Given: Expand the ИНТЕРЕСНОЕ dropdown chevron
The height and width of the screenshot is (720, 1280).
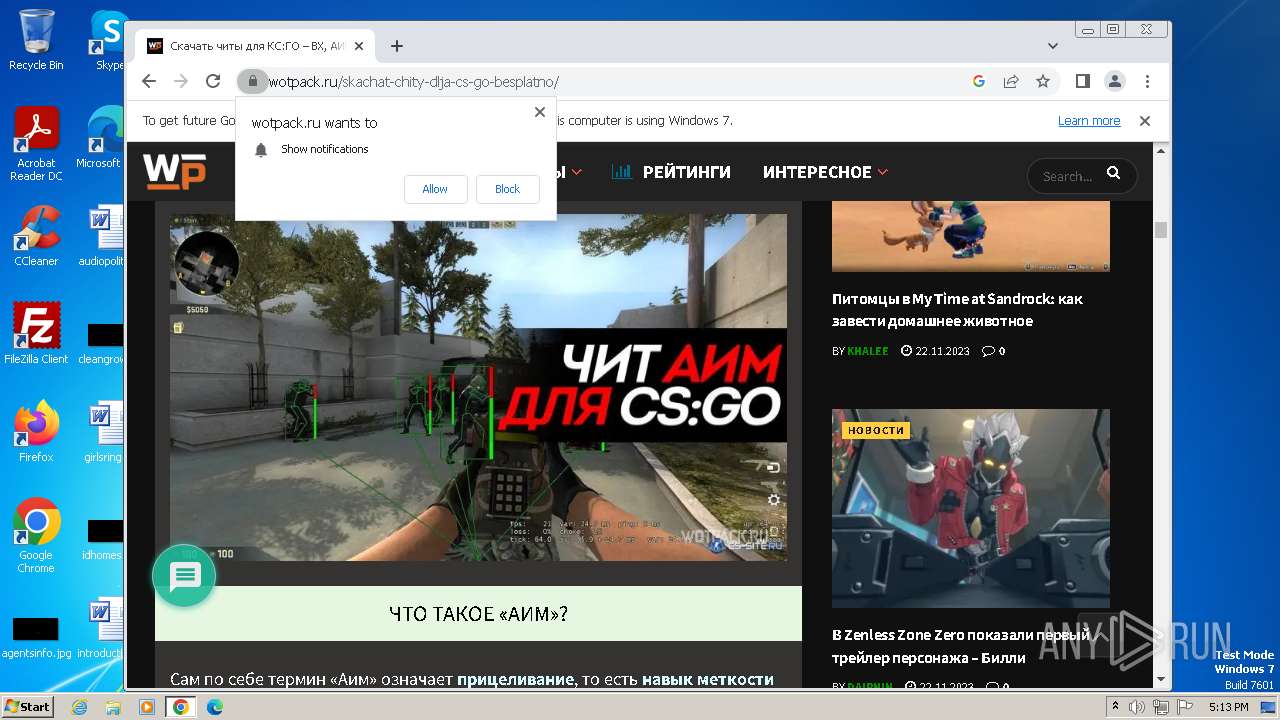Looking at the screenshot, I should pyautogui.click(x=883, y=172).
